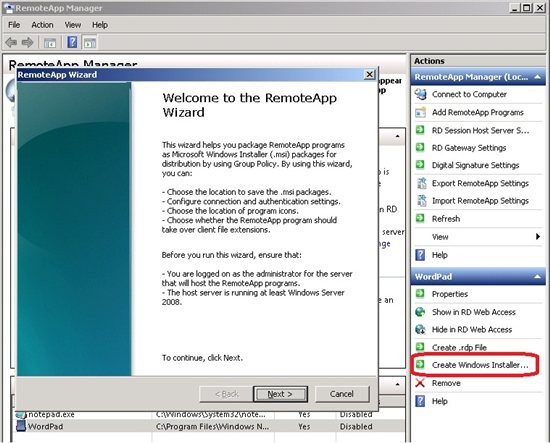Click the Actions pane header
The height and width of the screenshot is (443, 550).
[x=478, y=61]
